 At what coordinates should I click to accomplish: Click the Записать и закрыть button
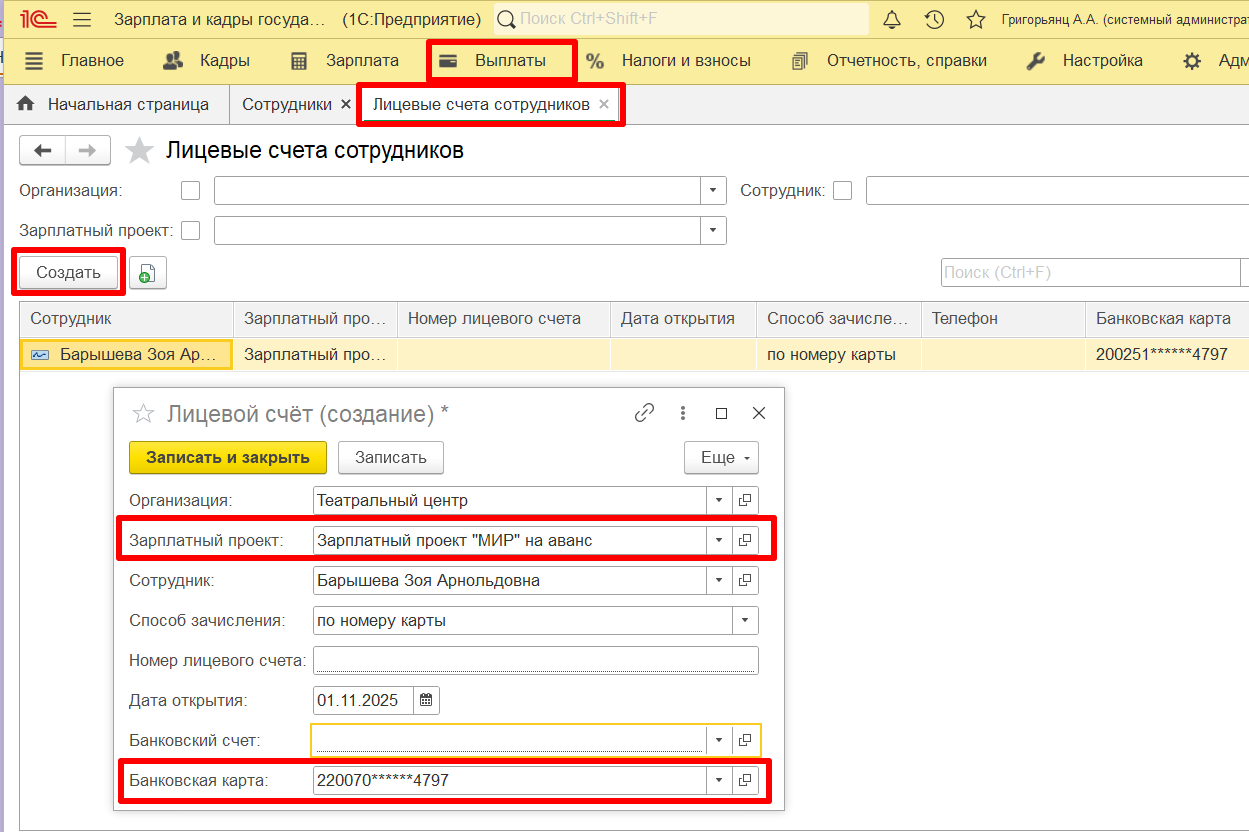227,457
